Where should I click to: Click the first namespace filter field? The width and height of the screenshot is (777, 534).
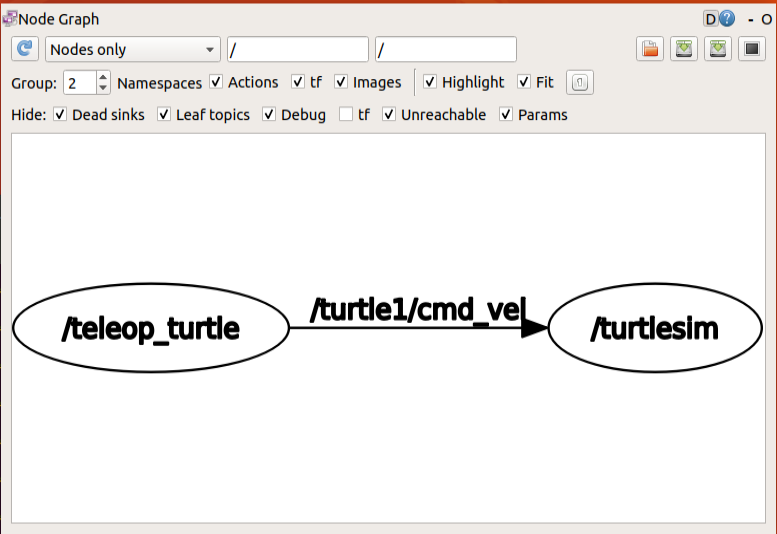[298, 49]
